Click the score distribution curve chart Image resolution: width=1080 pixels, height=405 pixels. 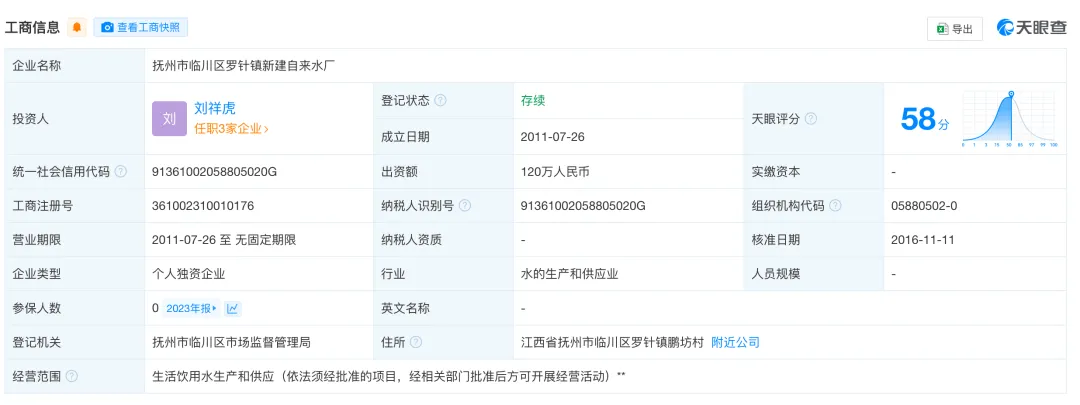(1010, 120)
